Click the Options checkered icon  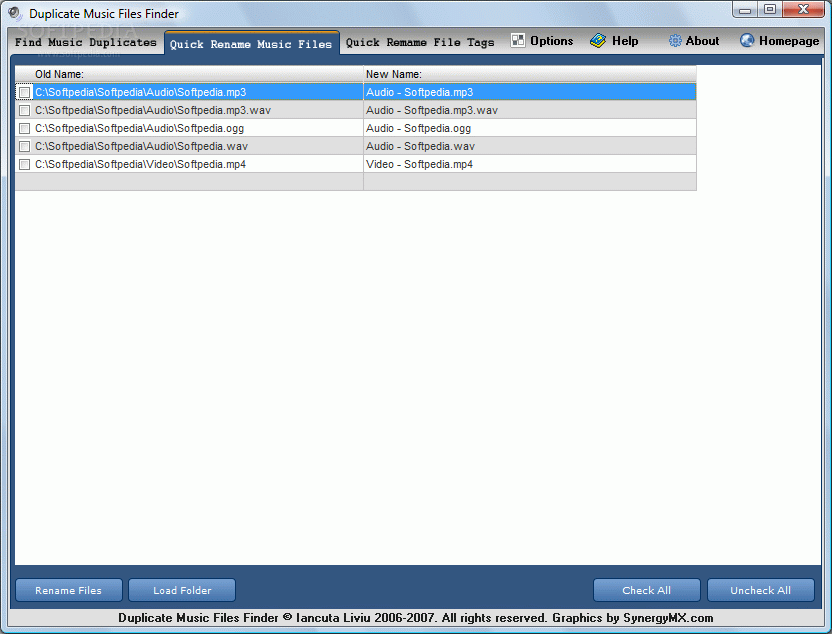(x=517, y=40)
